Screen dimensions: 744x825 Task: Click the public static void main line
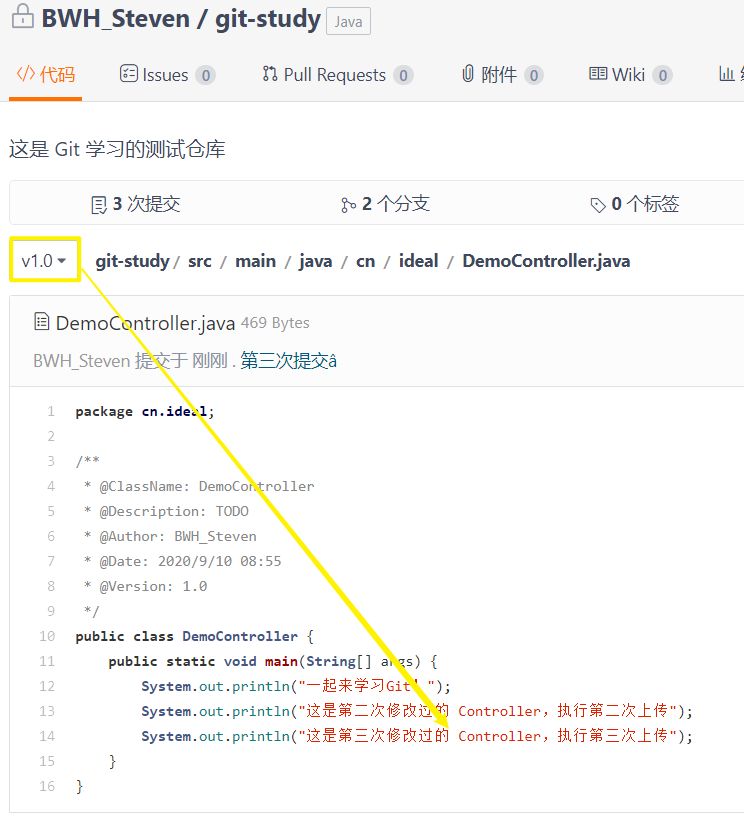(x=273, y=661)
